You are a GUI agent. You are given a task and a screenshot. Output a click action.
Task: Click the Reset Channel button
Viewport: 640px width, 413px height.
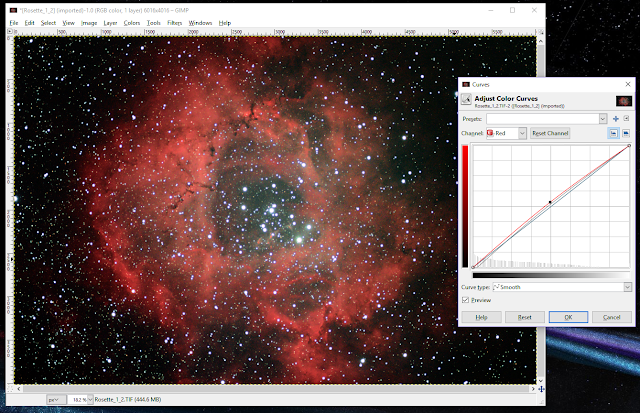(550, 133)
